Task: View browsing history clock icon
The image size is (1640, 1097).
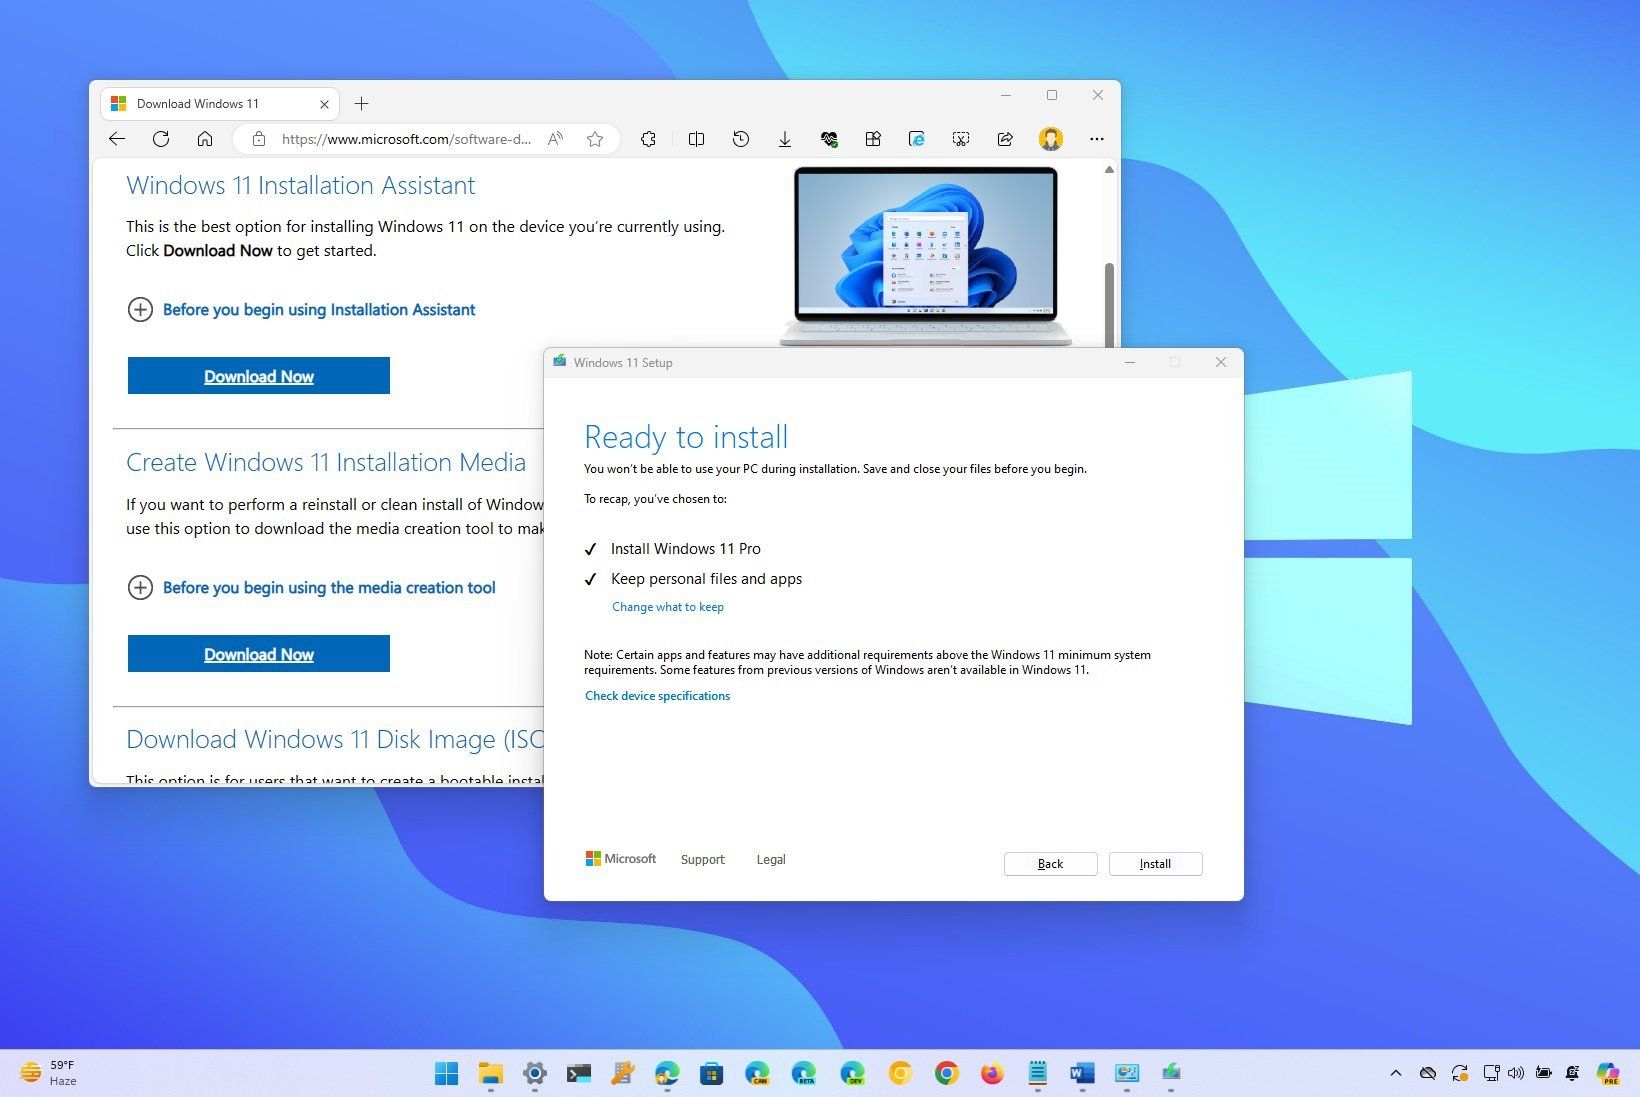Action: [741, 139]
